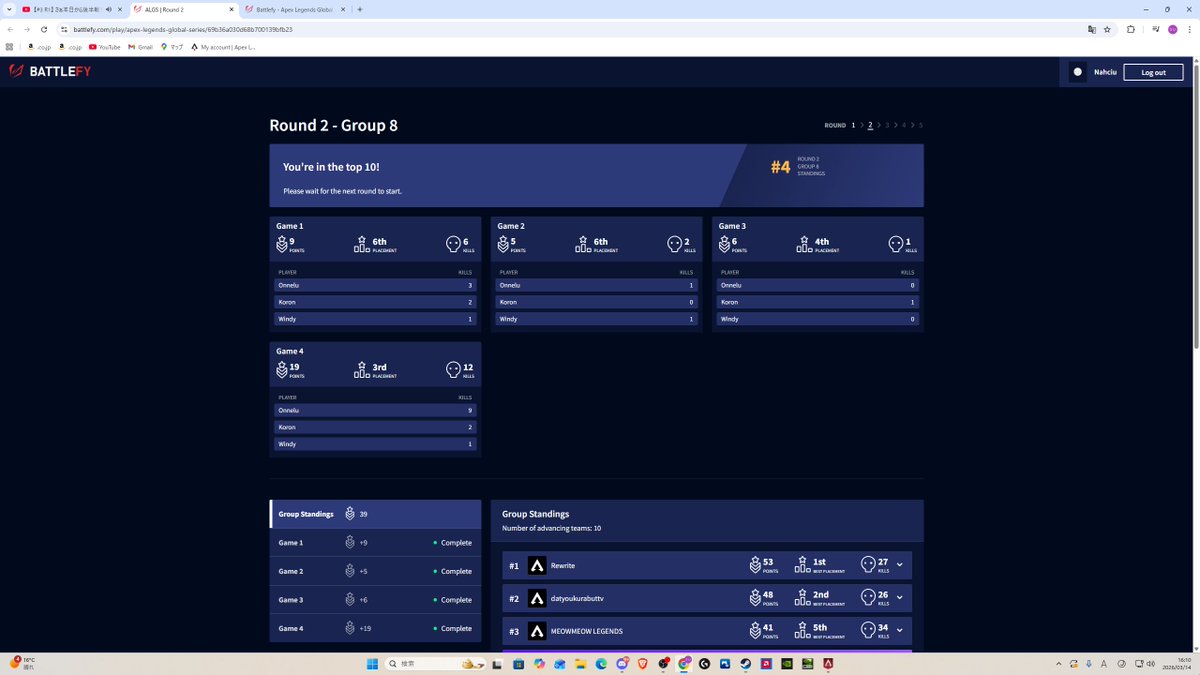Select Game 2 in the sidebar list
Image resolution: width=1200 pixels, height=675 pixels.
[x=375, y=571]
